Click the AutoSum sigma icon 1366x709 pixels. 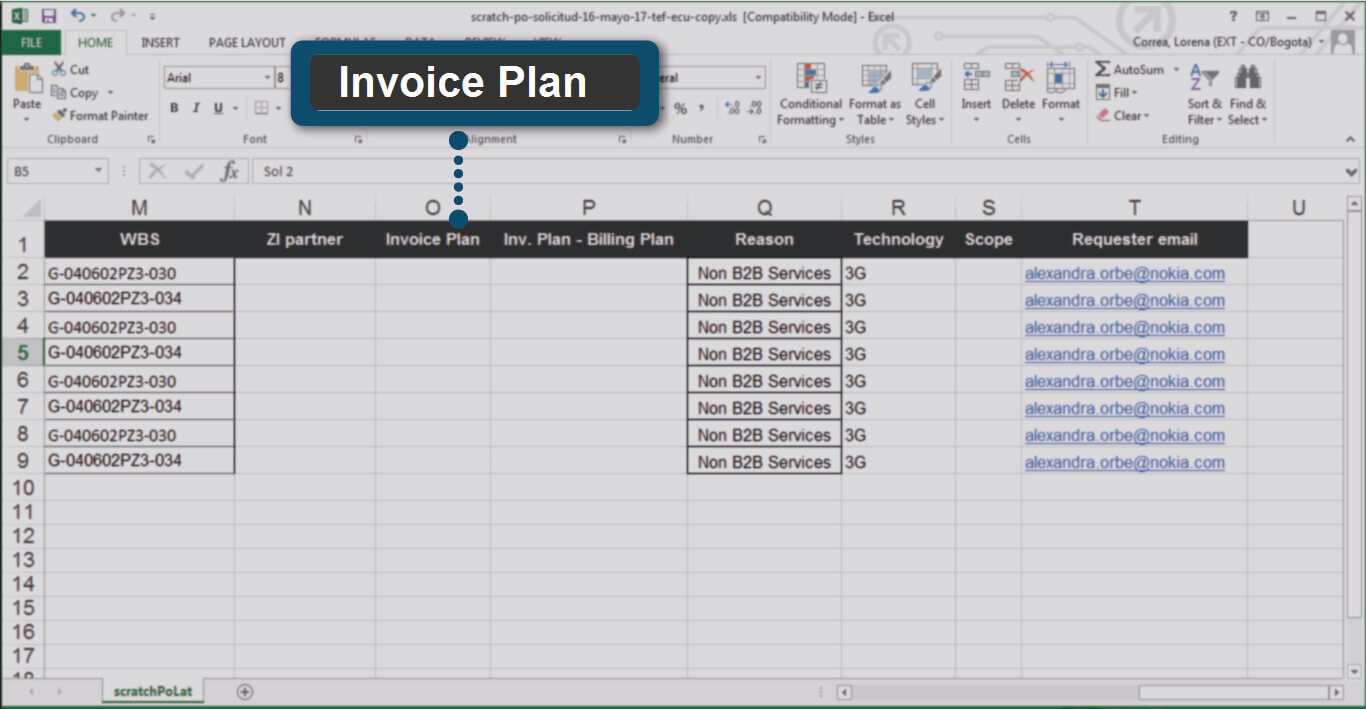[1103, 70]
